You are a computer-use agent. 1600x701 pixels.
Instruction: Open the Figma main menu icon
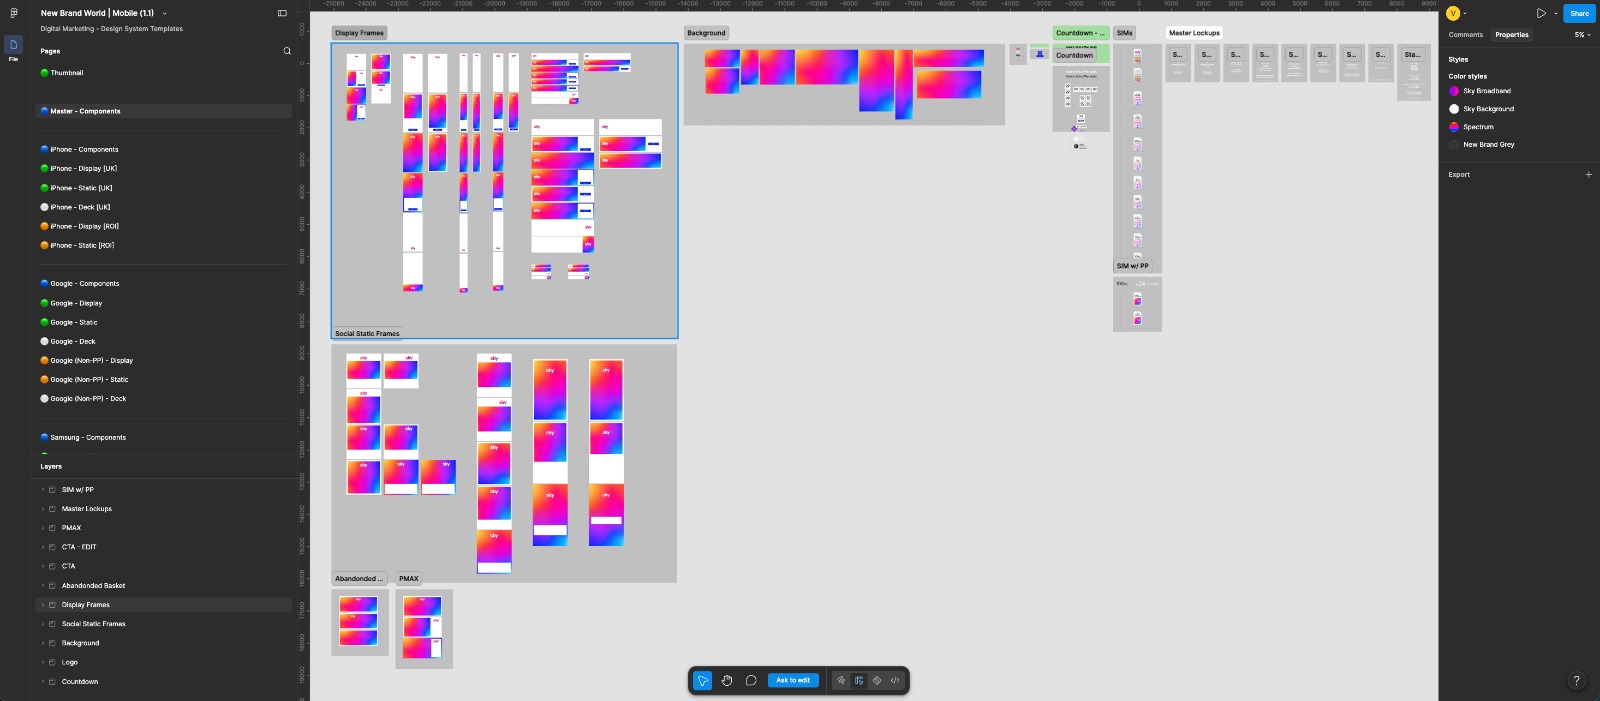13,13
